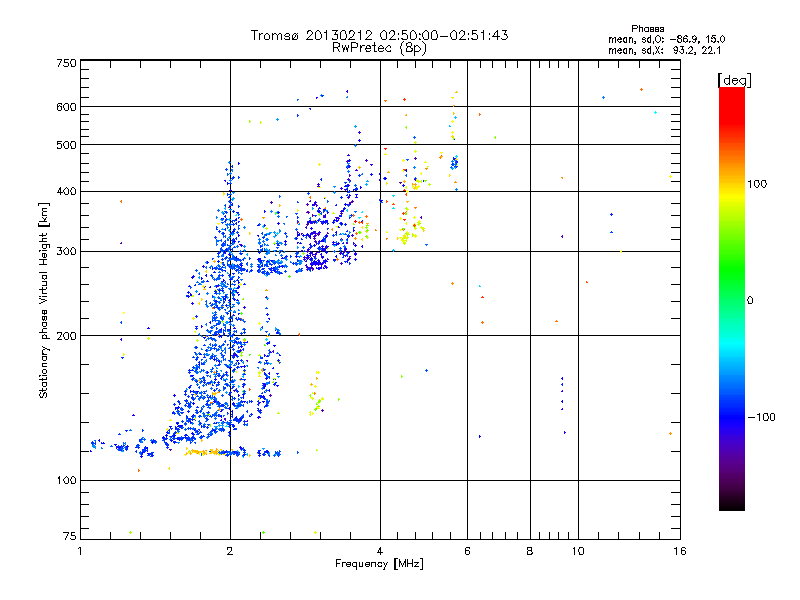Click the colorbar label '0'
Viewport: 800px width, 600px height.
(x=750, y=300)
